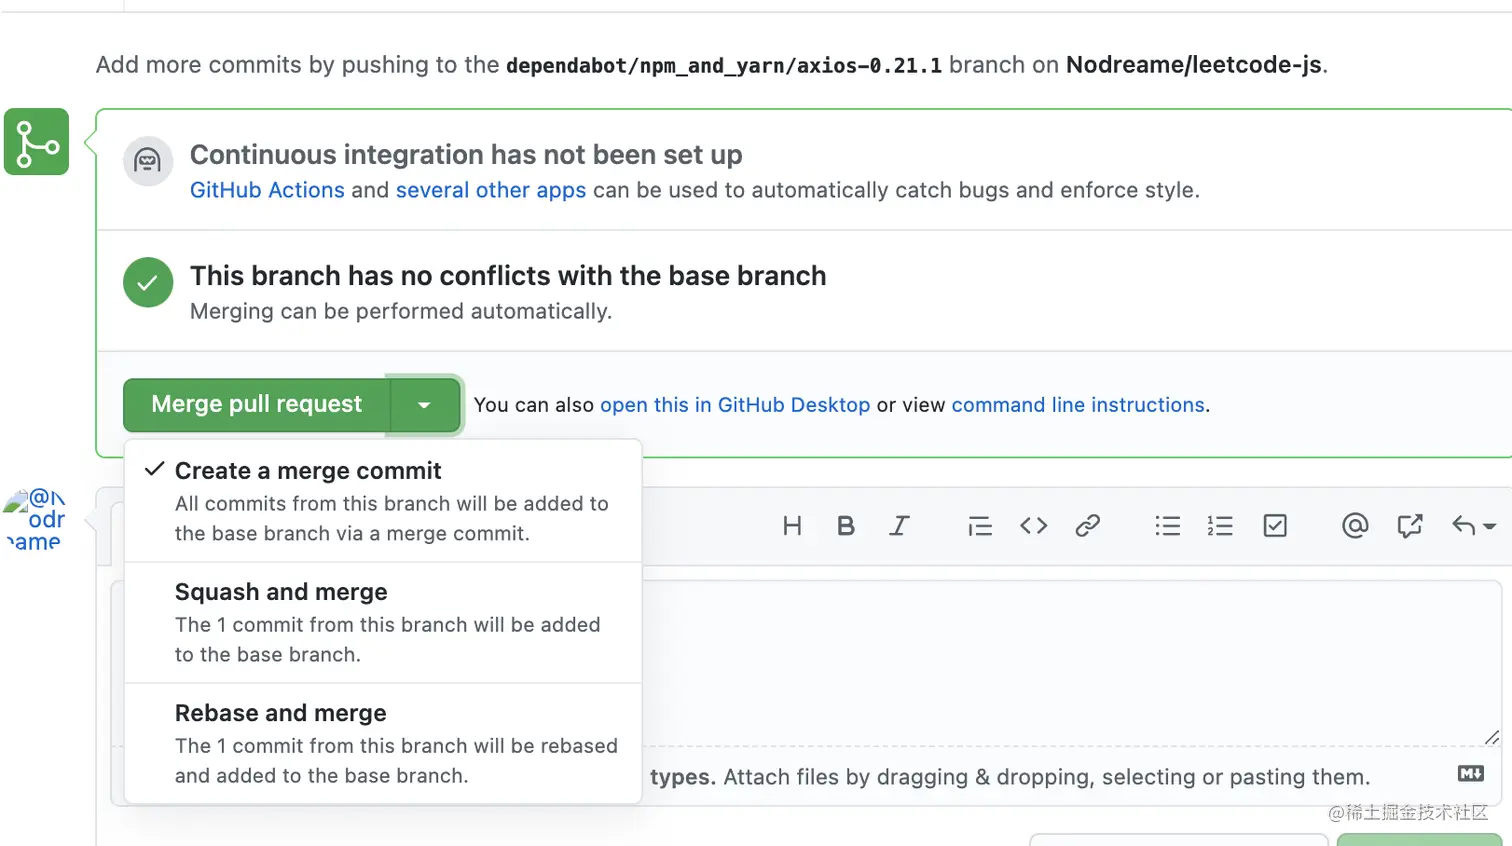Viewport: 1512px width, 846px height.
Task: Click the Merge pull request button
Action: coord(256,404)
